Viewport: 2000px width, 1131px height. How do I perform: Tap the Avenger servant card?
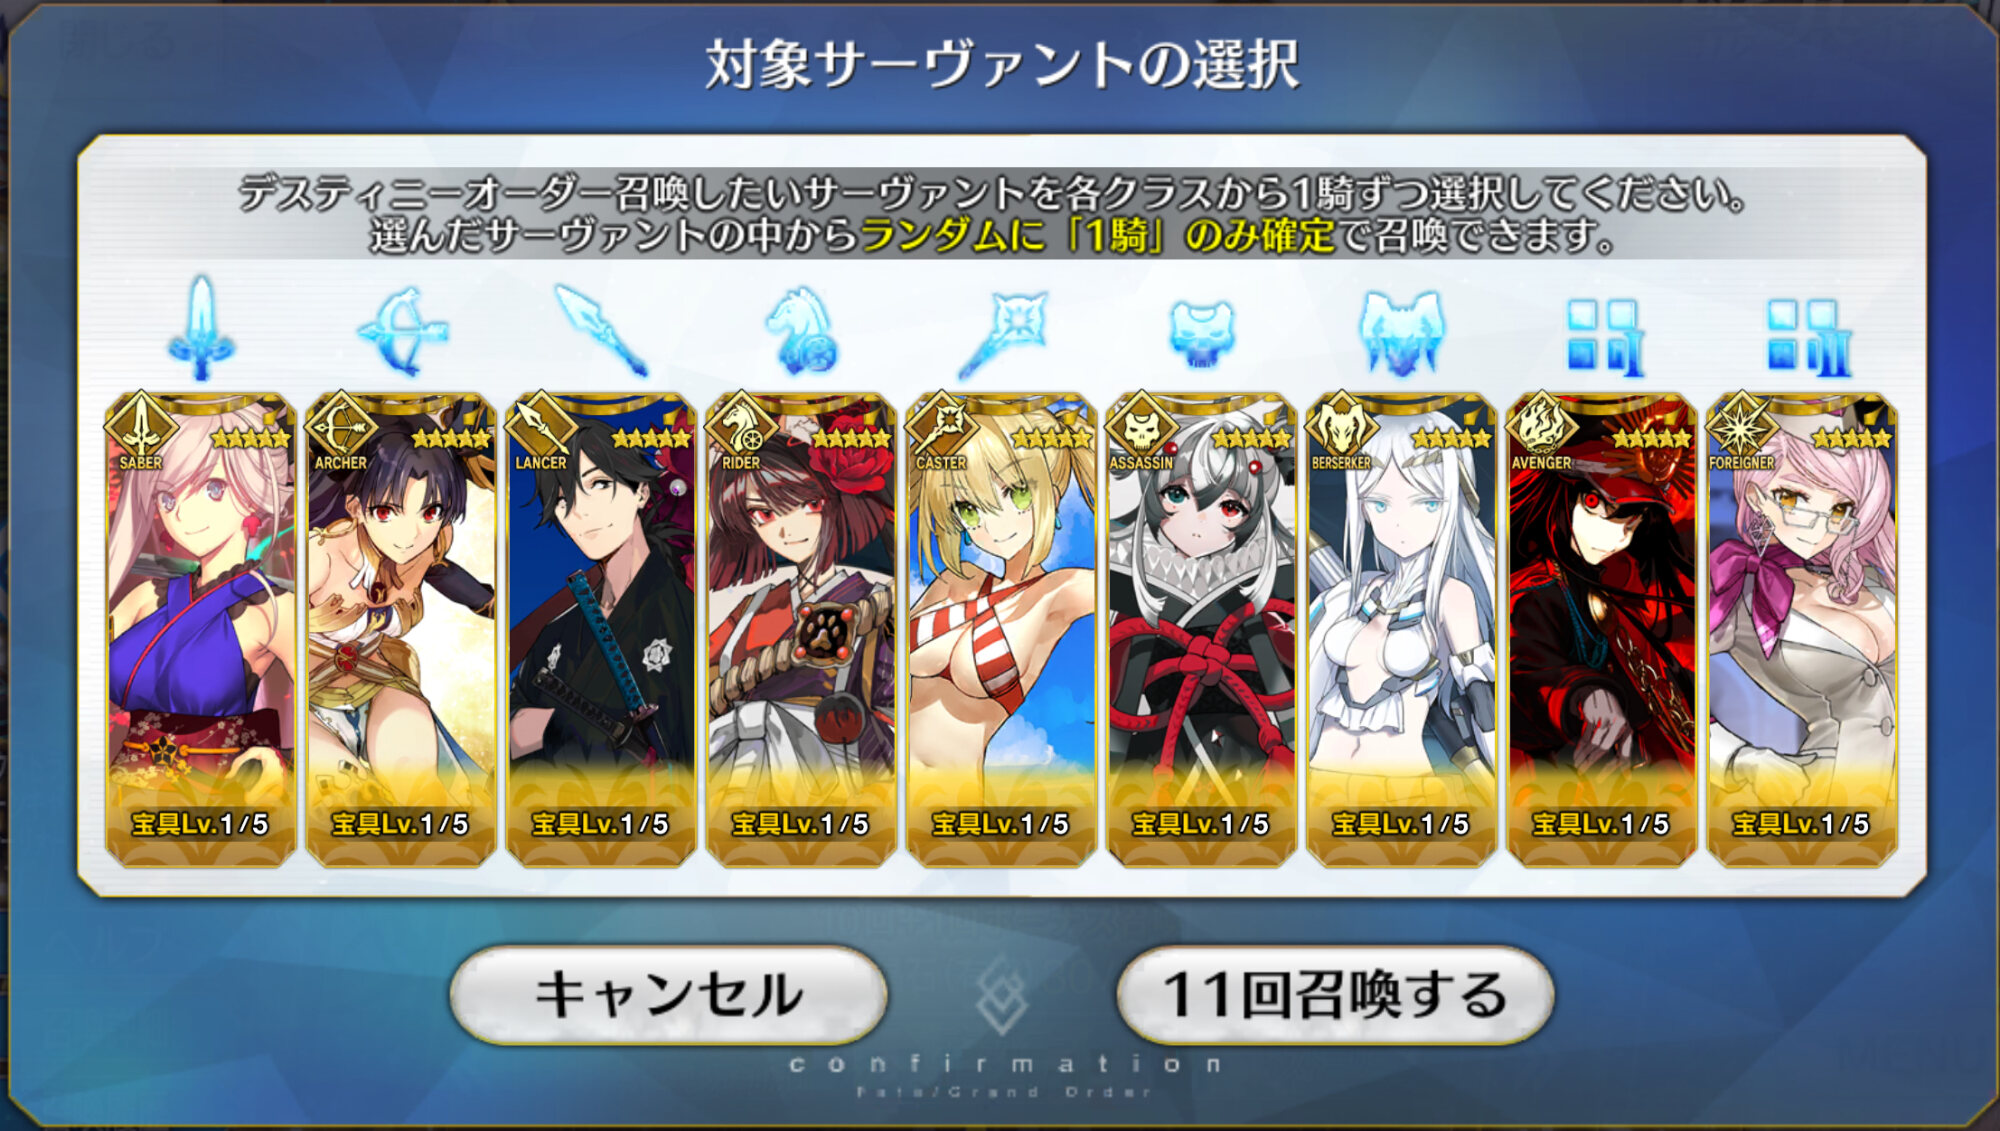[x=1601, y=629]
